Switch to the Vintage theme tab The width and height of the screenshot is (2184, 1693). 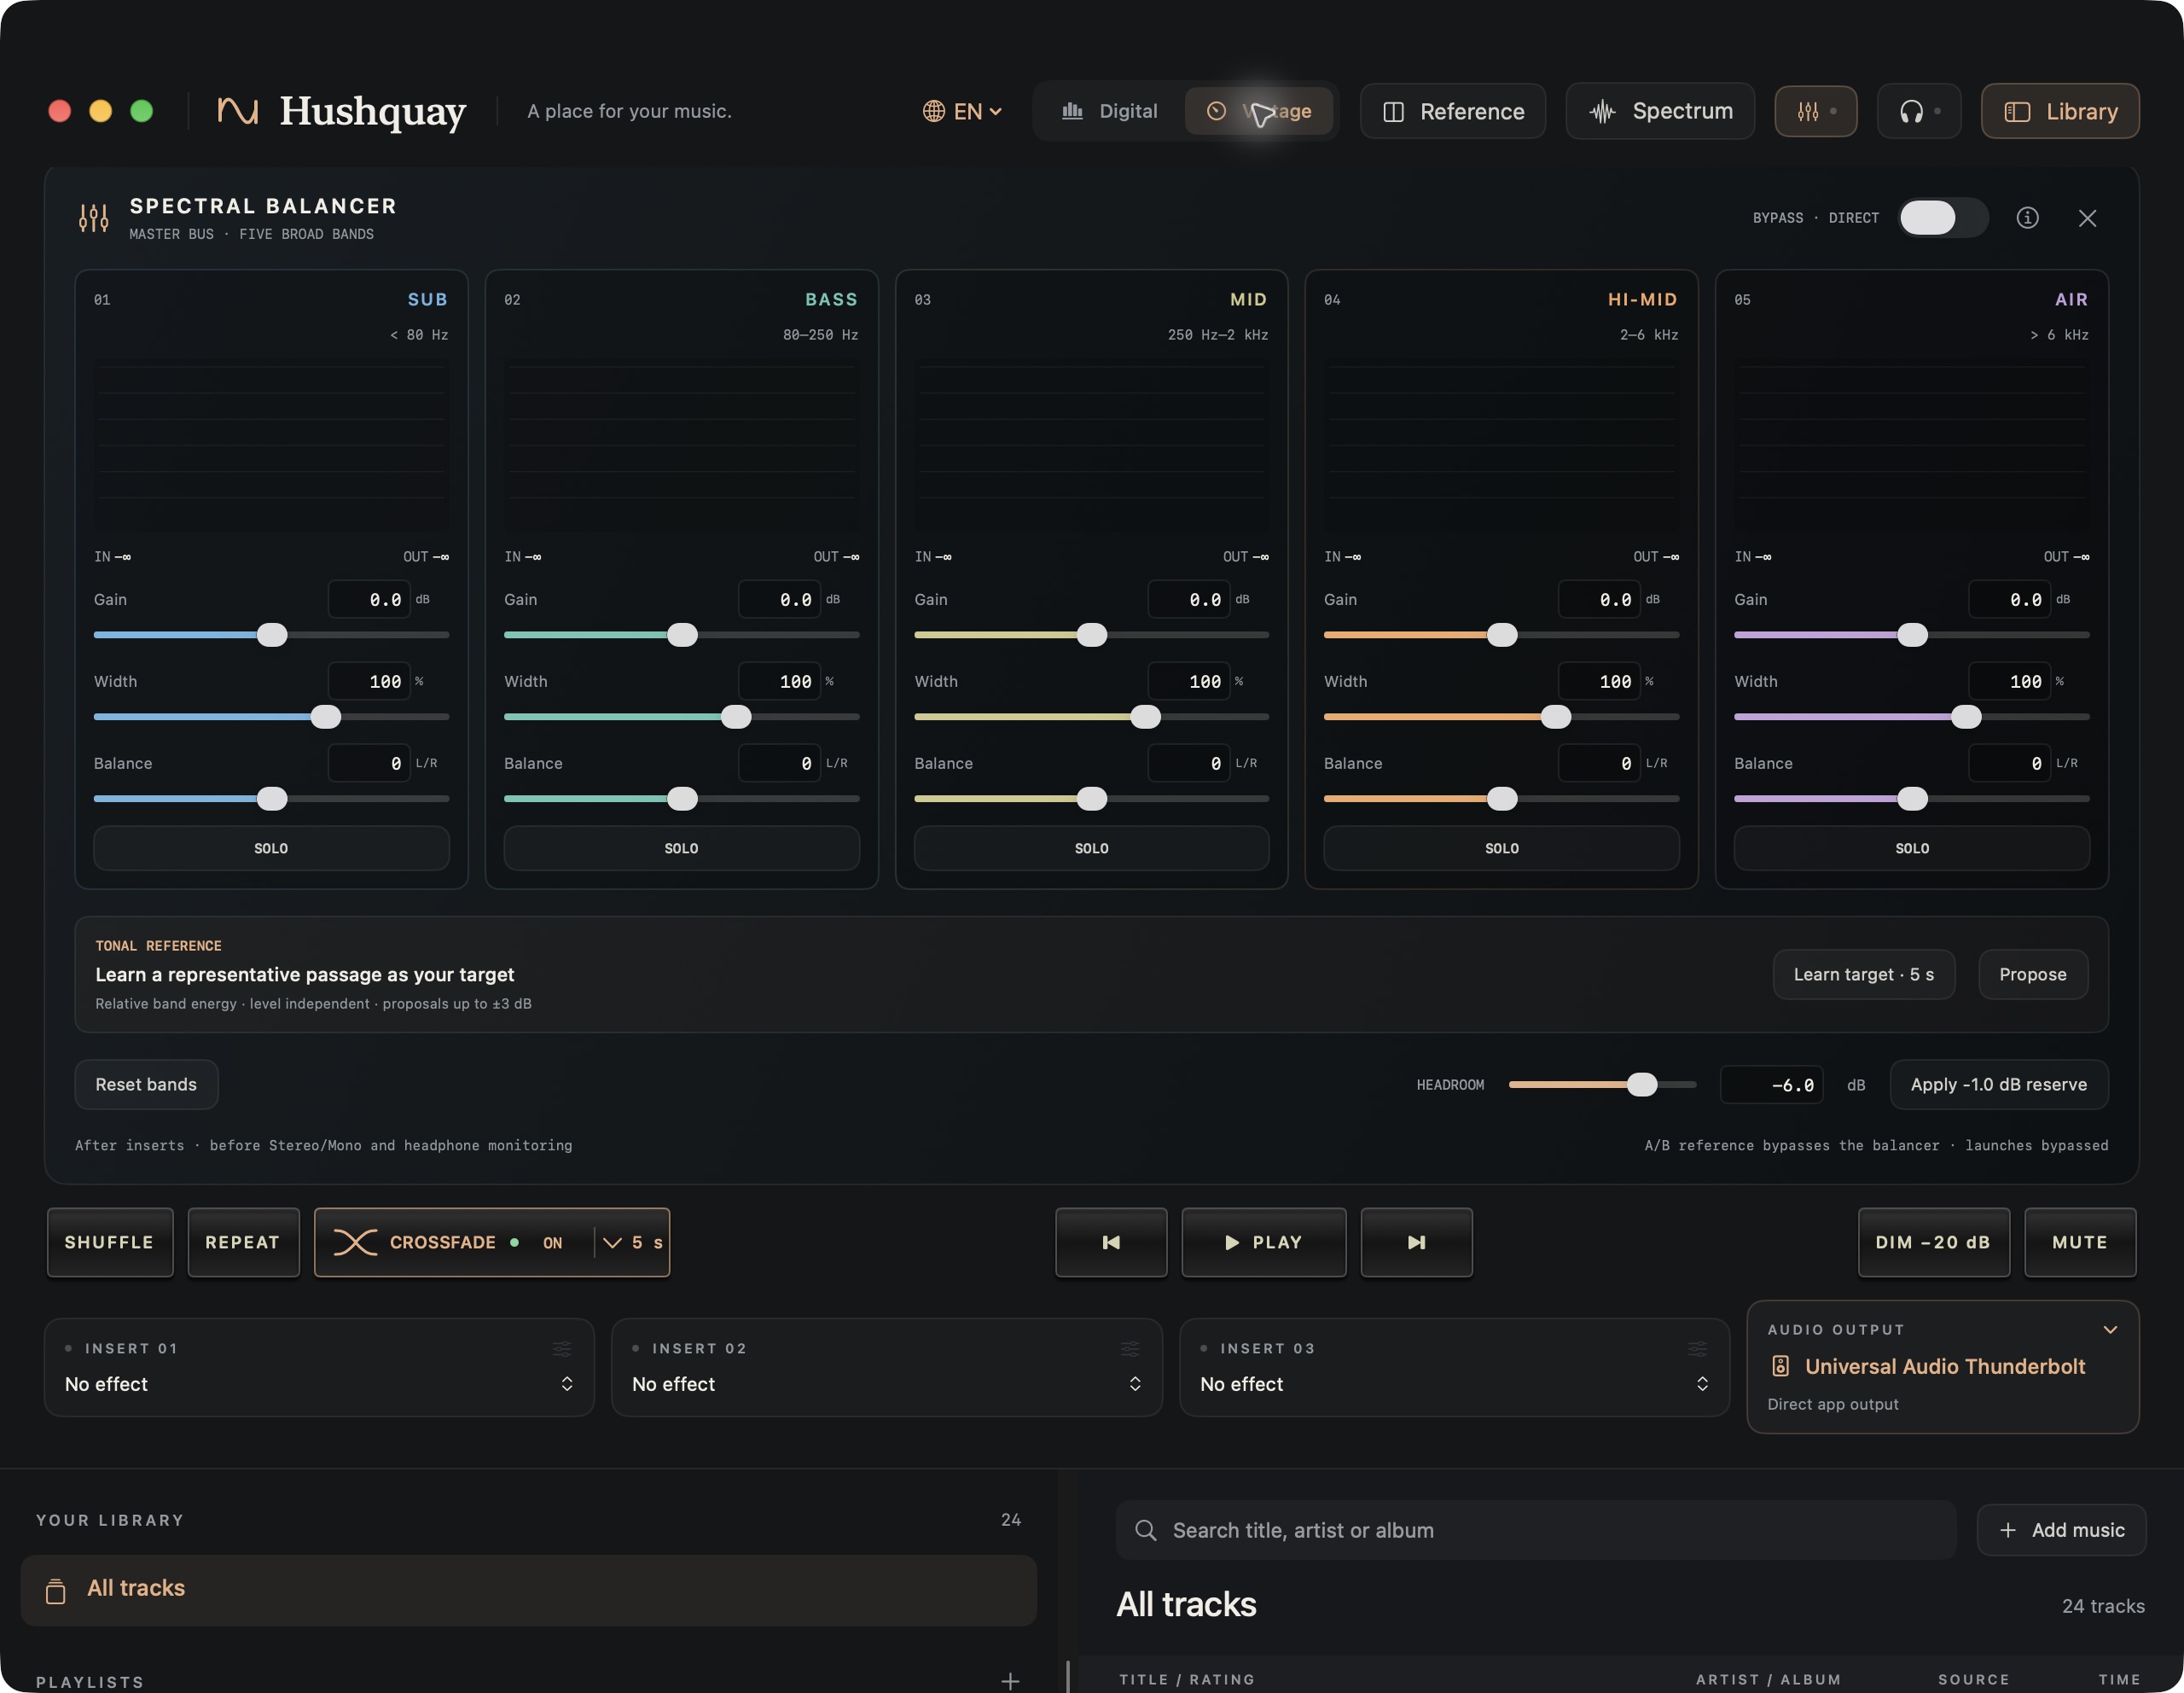(1259, 111)
